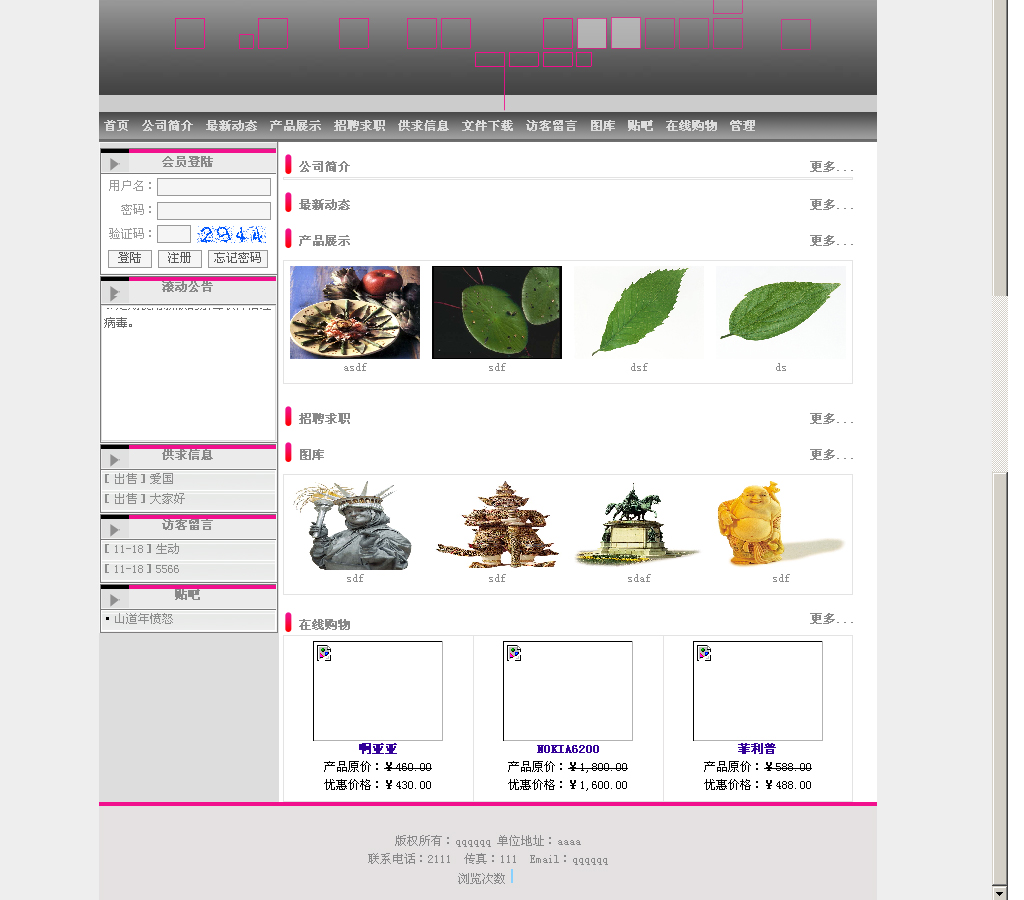Screen dimensions: 1024x900
Task: View the food plate product image
Action: (355, 312)
